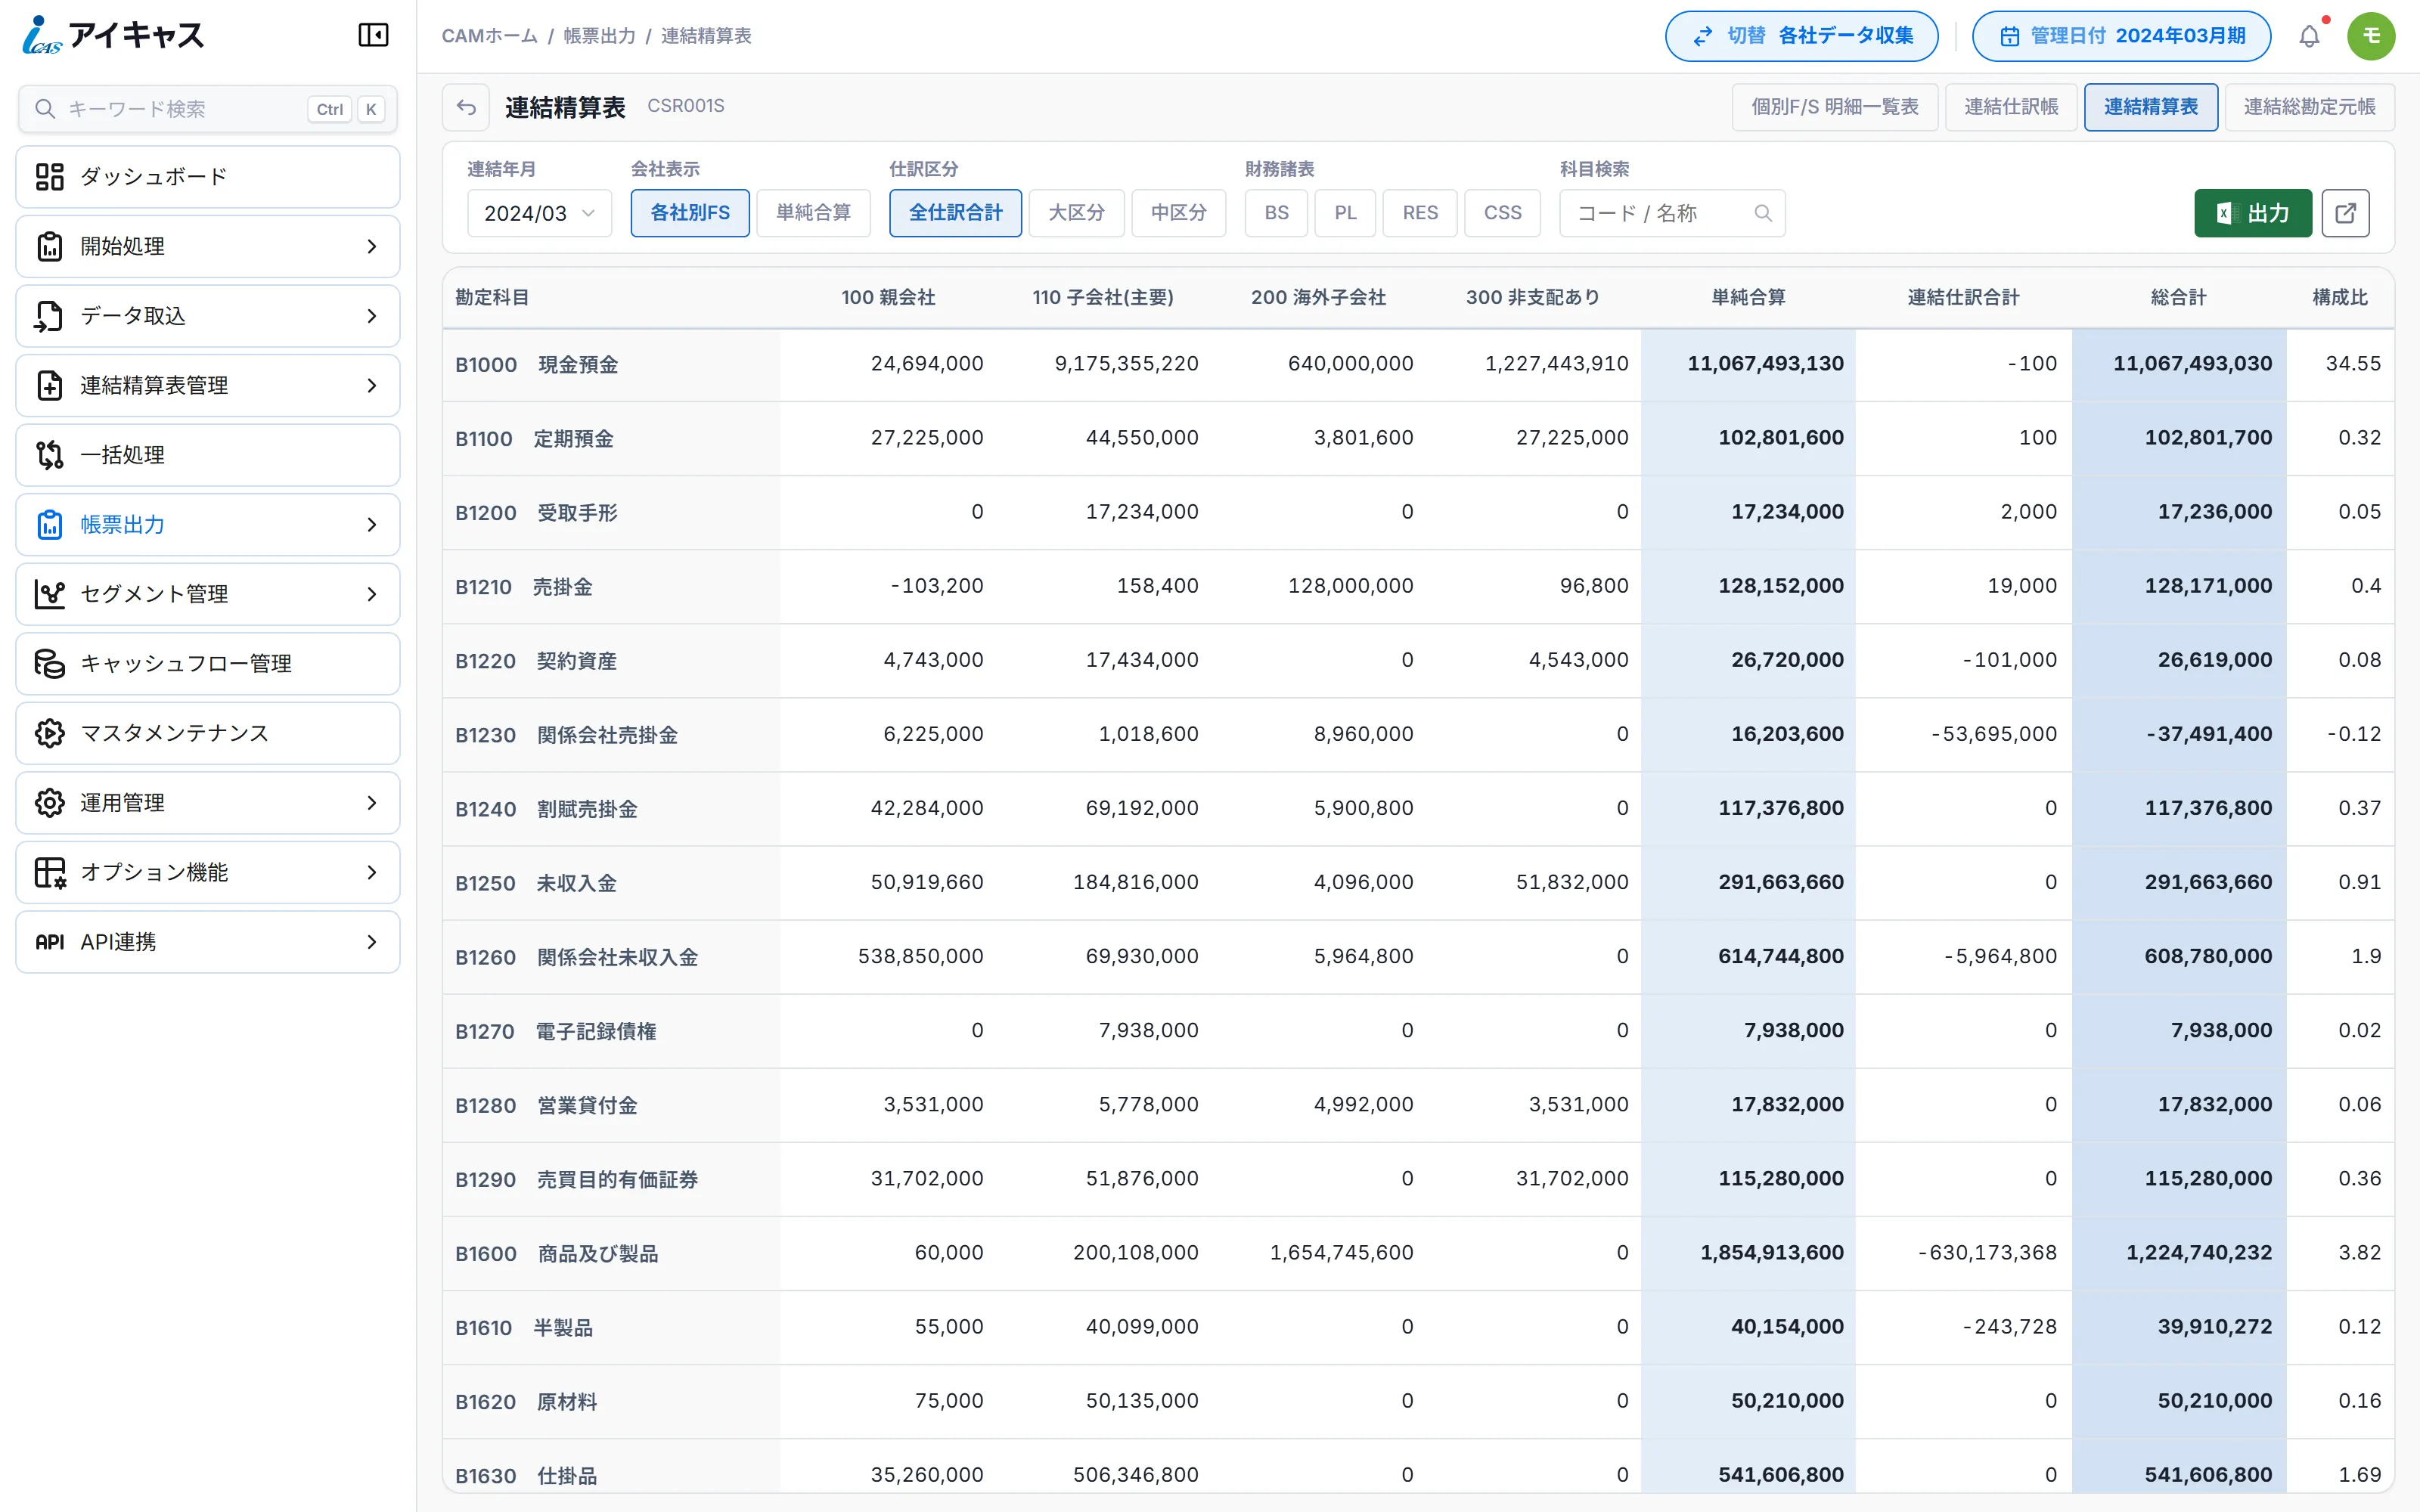Toggle BS financial statement filter
The image size is (2420, 1512).
(x=1276, y=213)
